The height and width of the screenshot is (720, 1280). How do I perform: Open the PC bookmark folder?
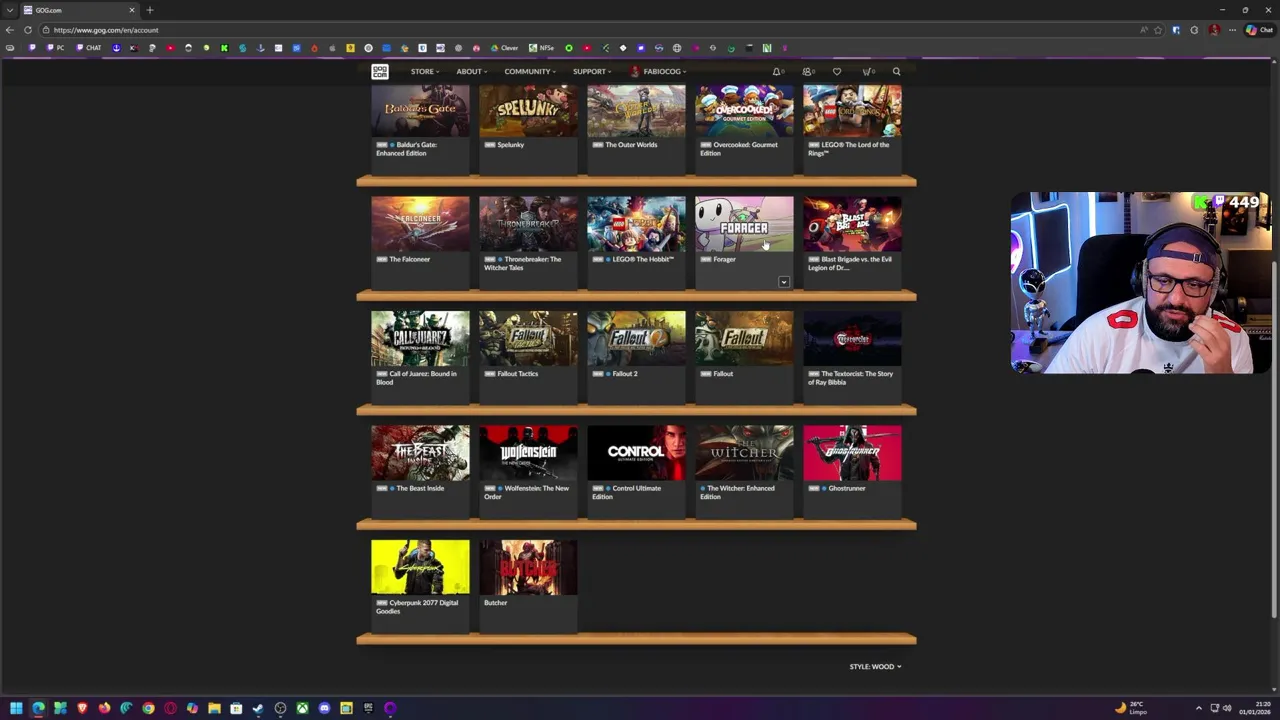point(56,48)
